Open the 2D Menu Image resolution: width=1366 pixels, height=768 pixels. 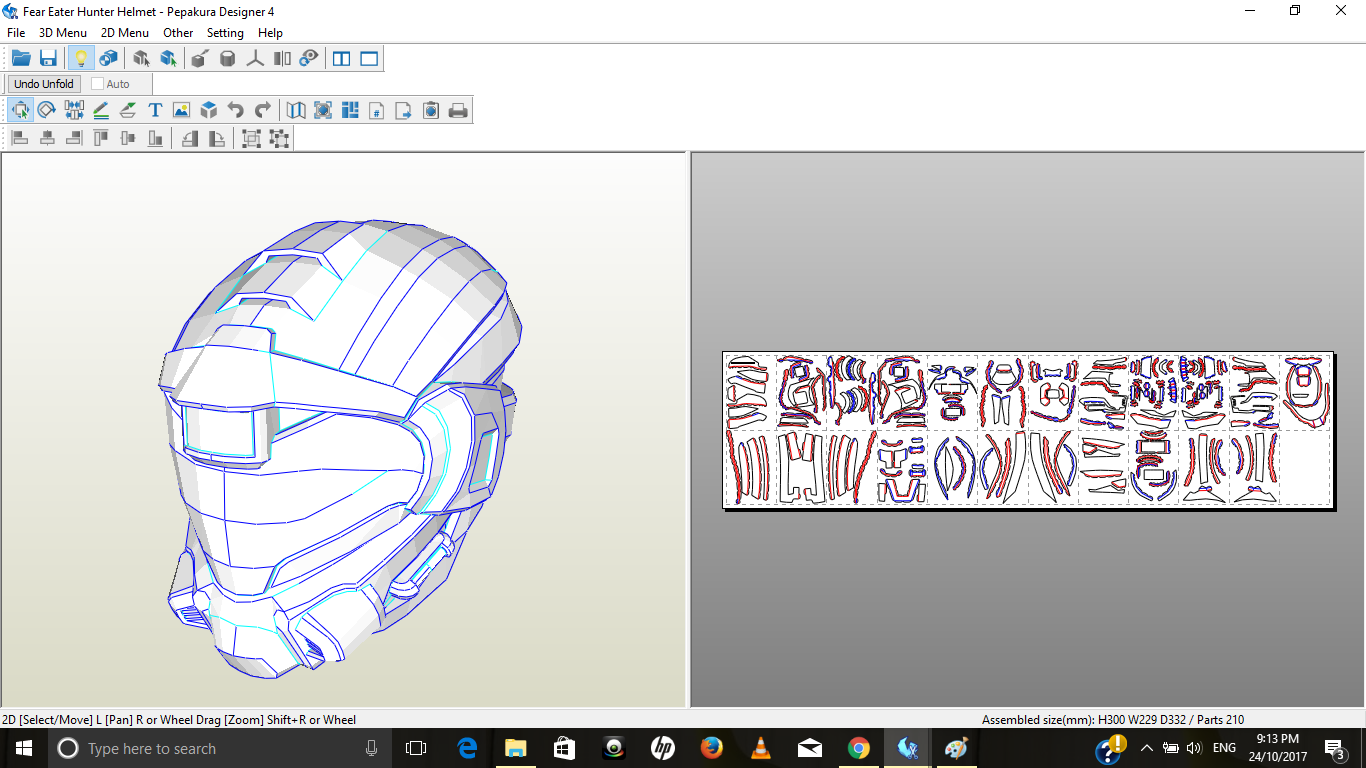(125, 33)
